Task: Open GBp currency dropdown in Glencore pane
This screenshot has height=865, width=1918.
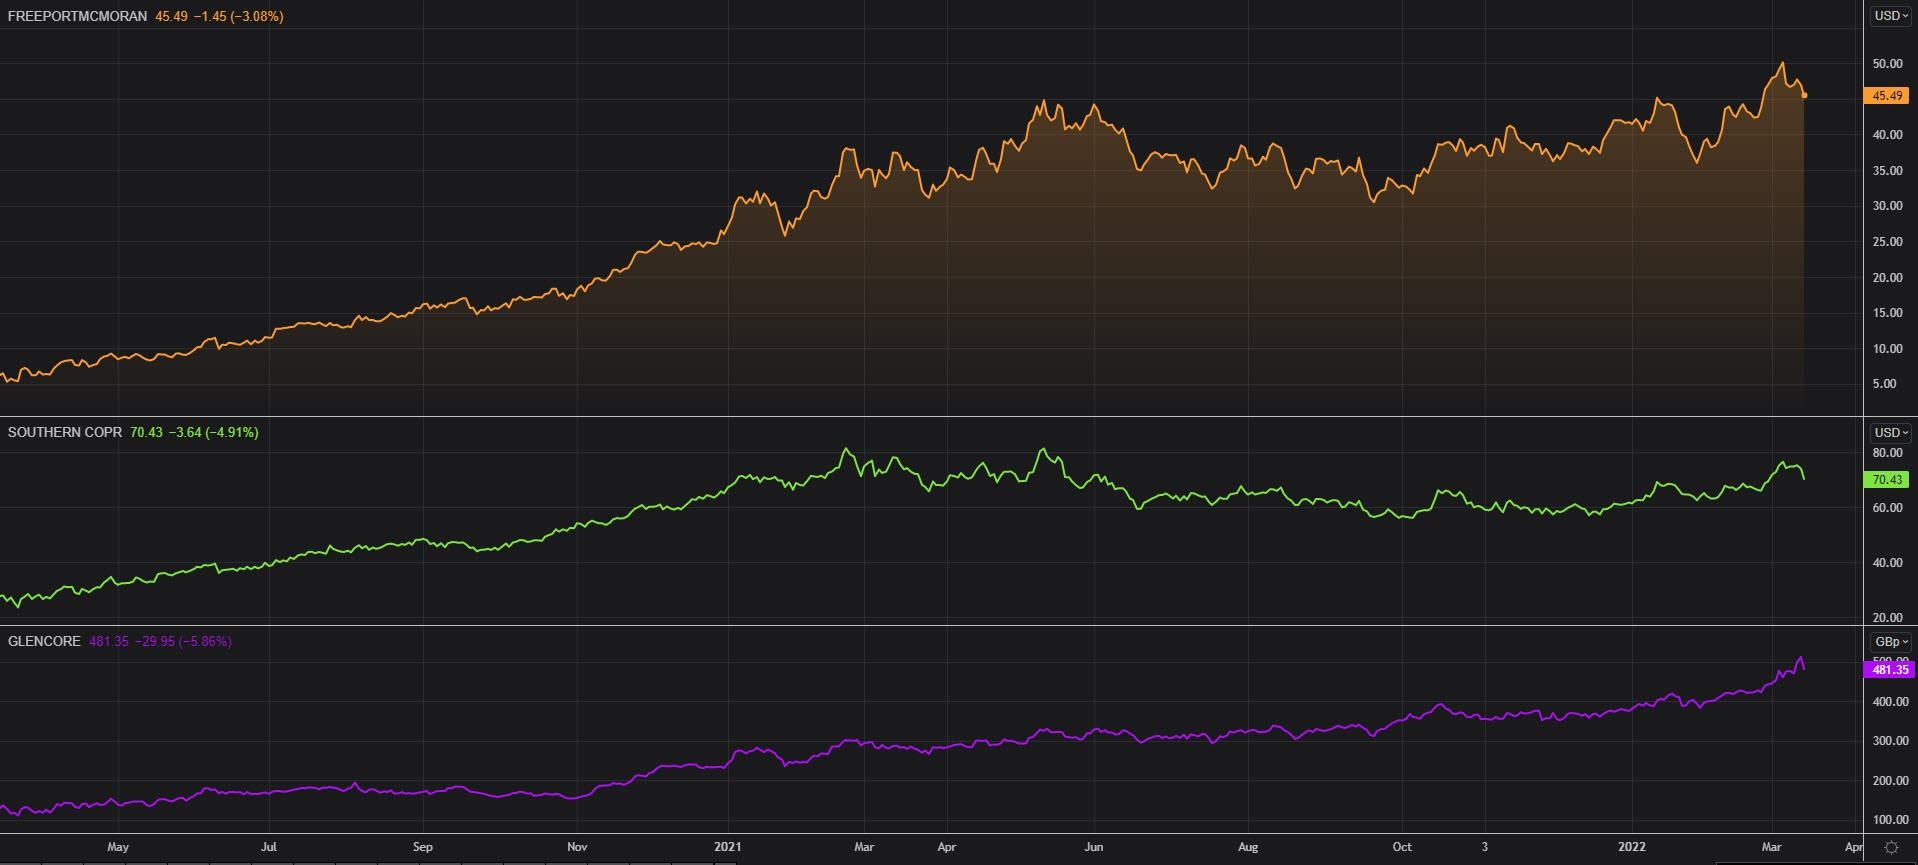Action: coord(1891,642)
